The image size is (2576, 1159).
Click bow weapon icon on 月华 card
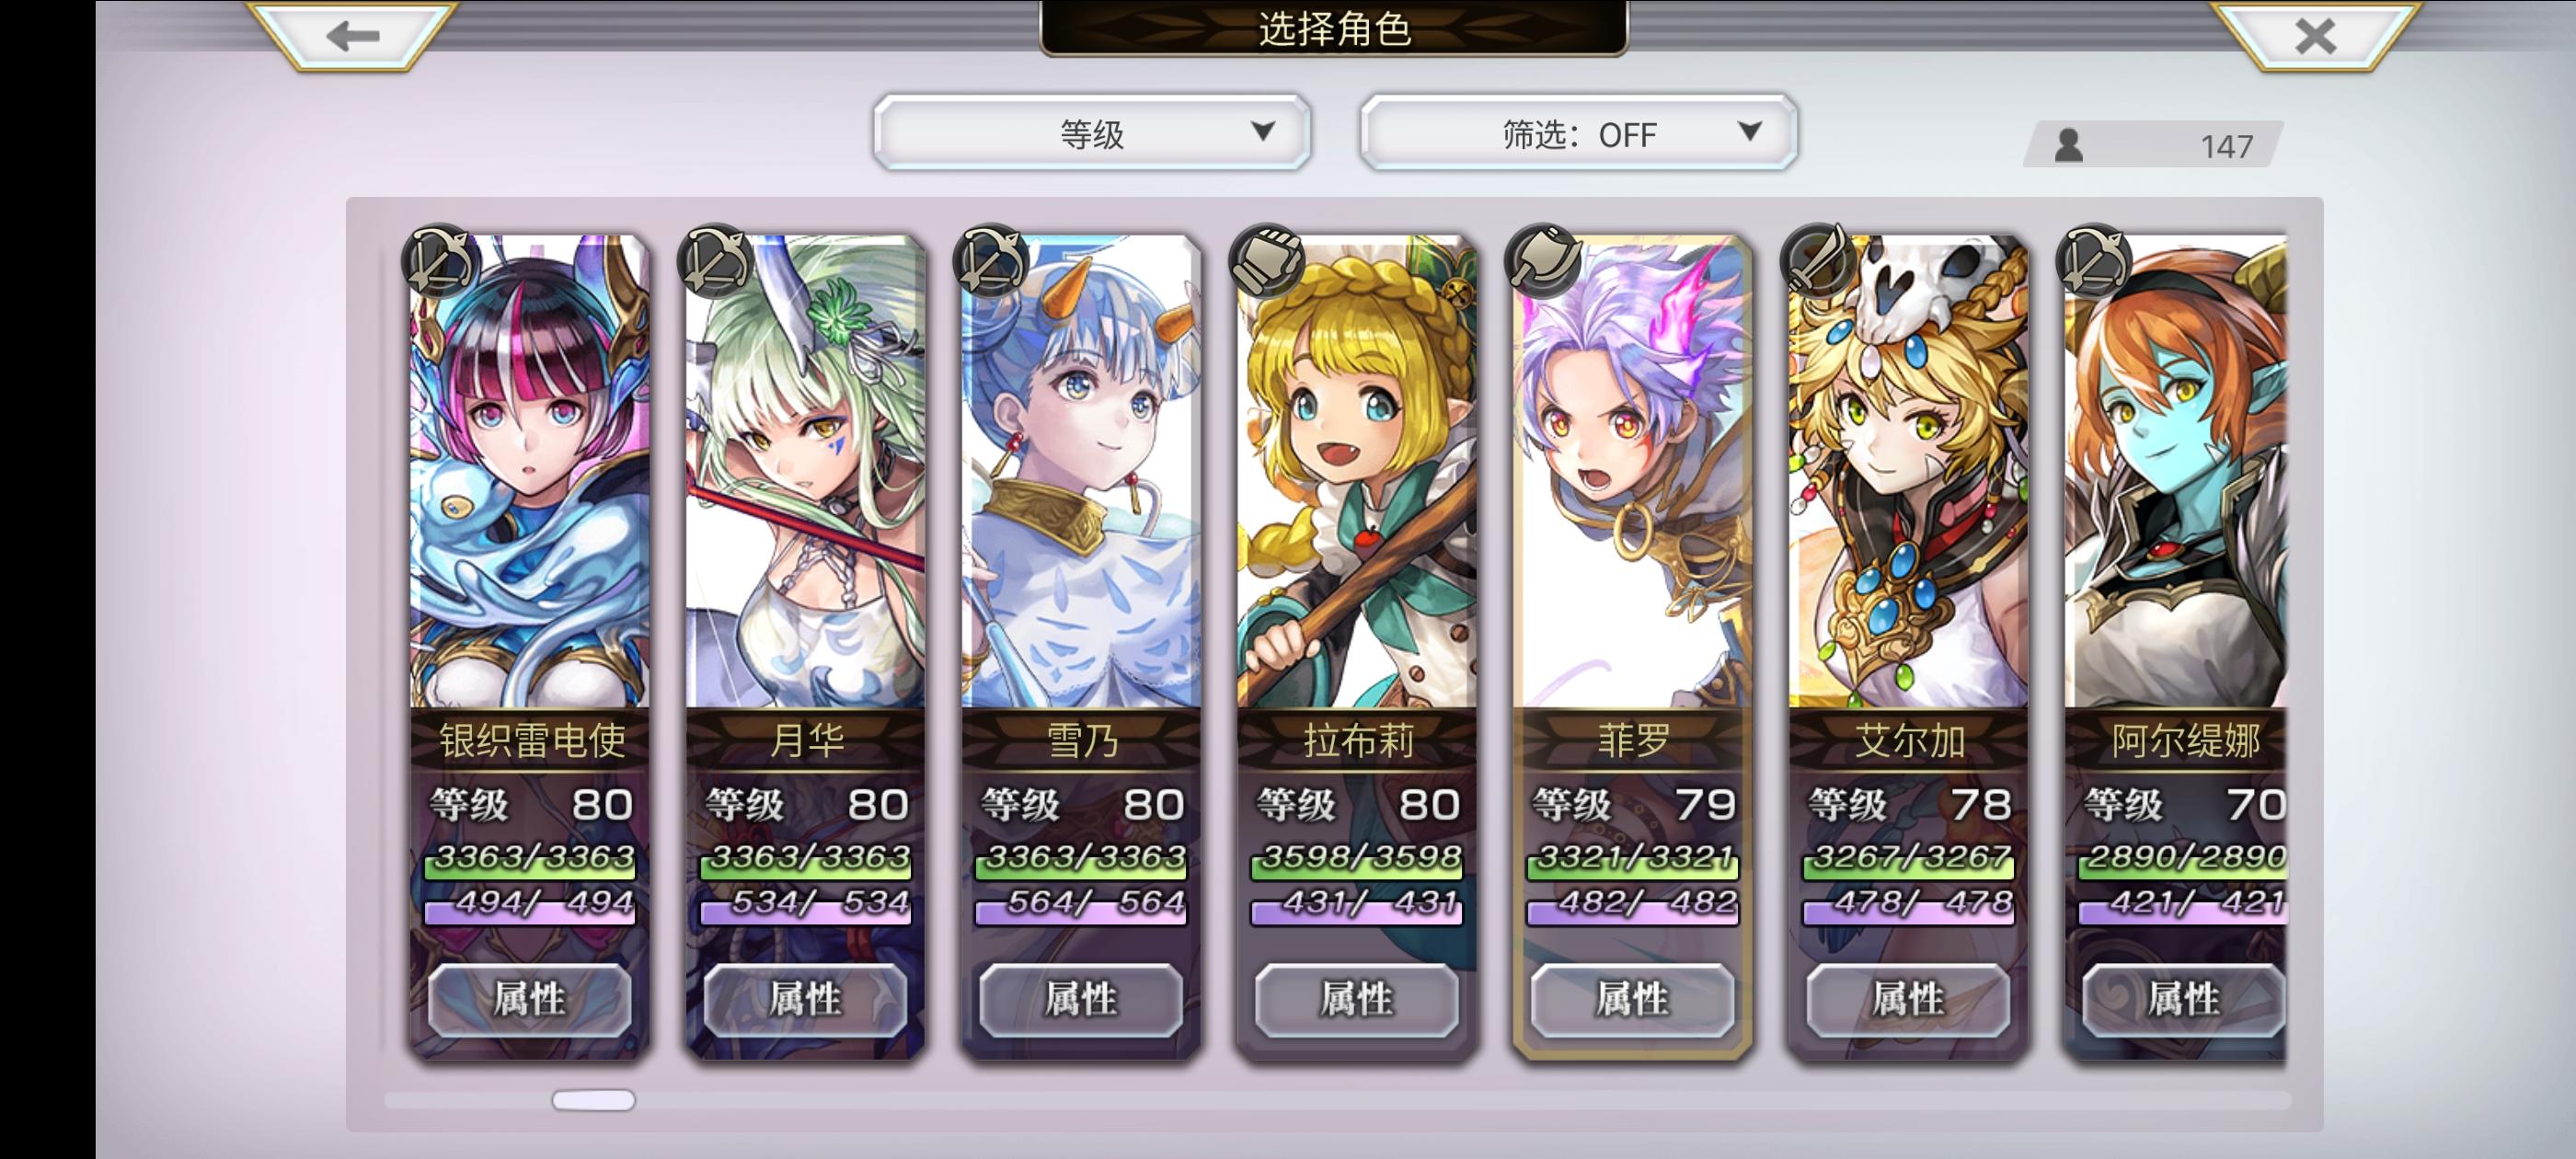point(715,261)
